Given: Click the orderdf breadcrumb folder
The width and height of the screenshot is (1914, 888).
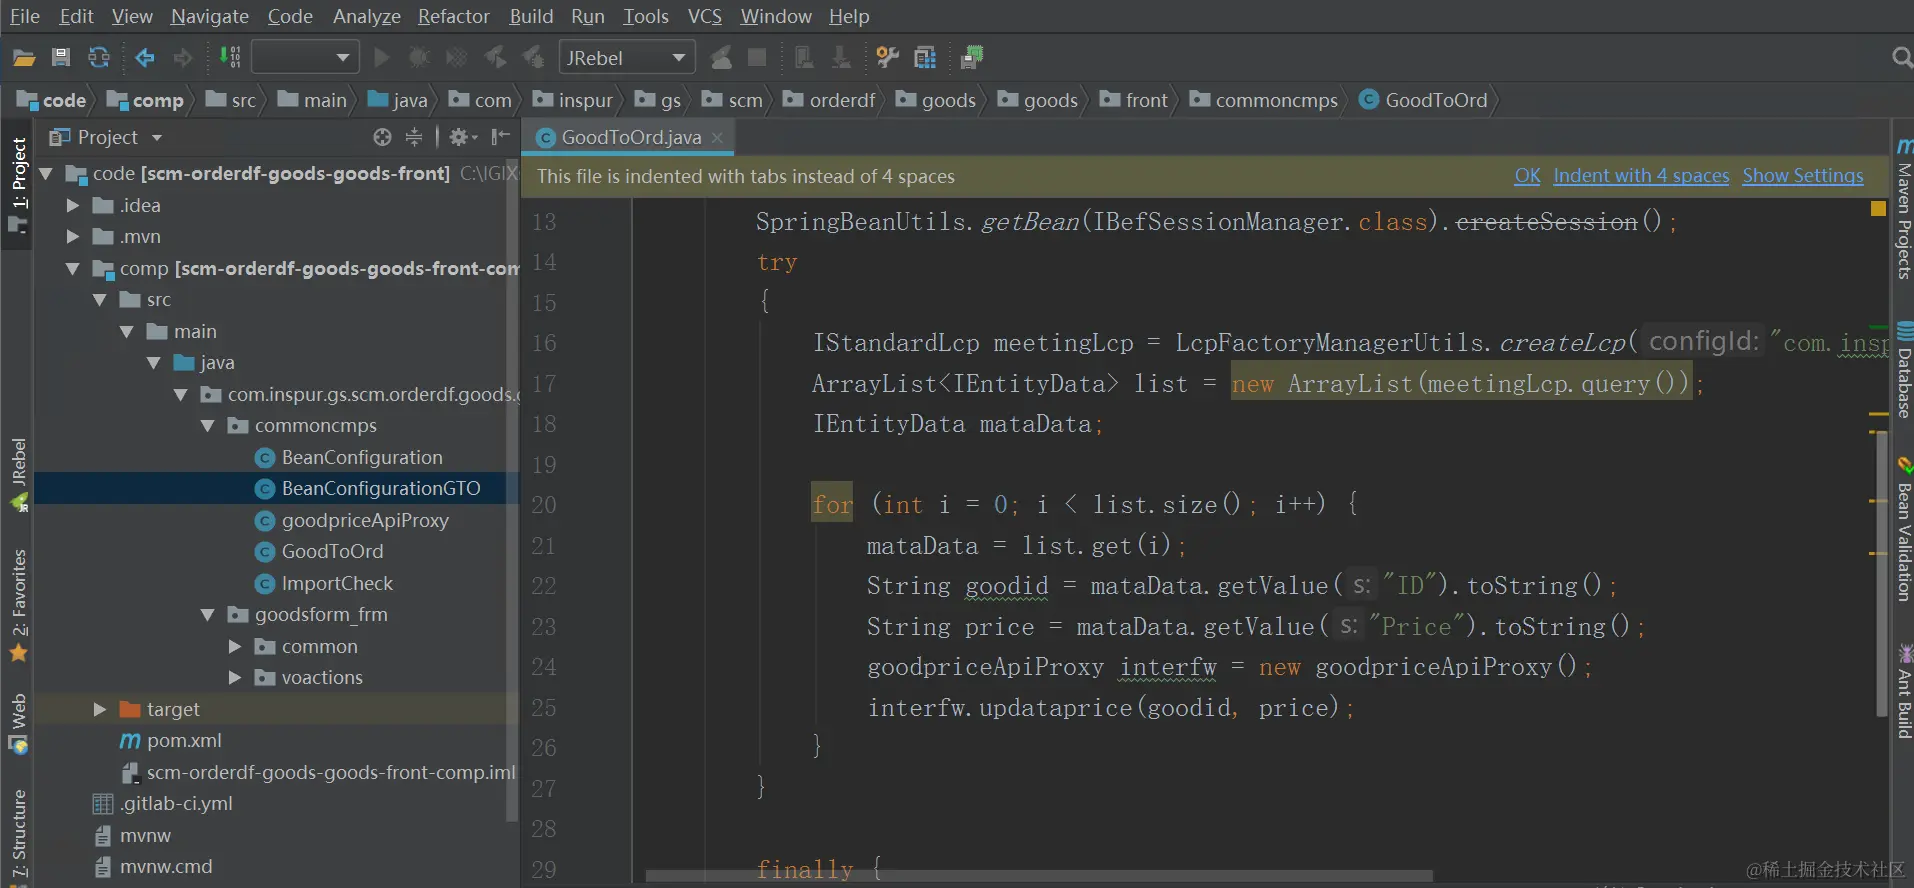Looking at the screenshot, I should (x=829, y=100).
